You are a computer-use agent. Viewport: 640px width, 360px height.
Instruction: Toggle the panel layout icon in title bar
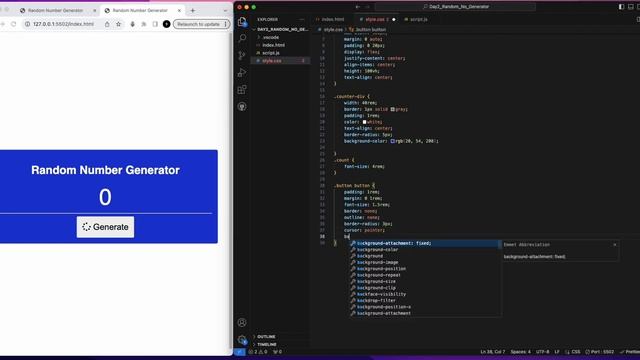[631, 7]
